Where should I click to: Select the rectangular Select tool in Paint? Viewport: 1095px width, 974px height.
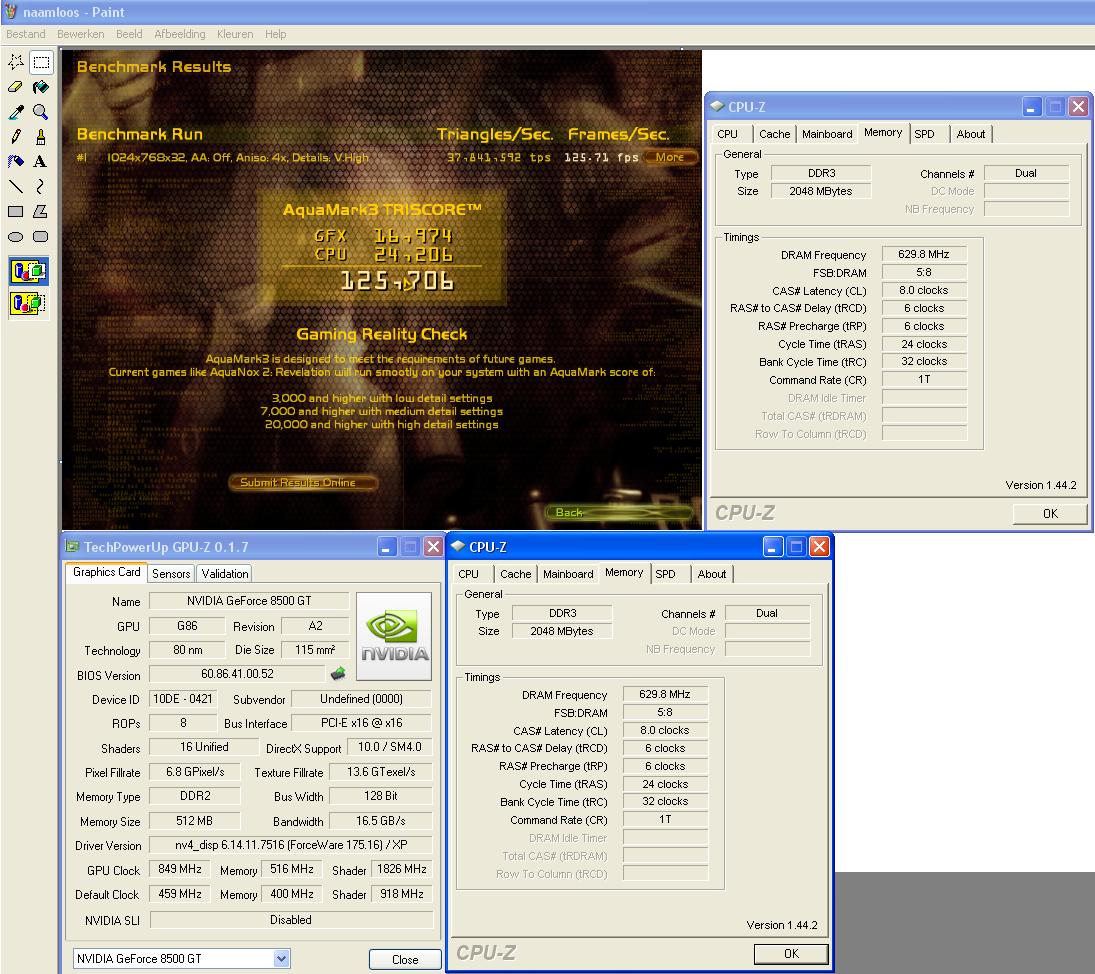point(41,62)
